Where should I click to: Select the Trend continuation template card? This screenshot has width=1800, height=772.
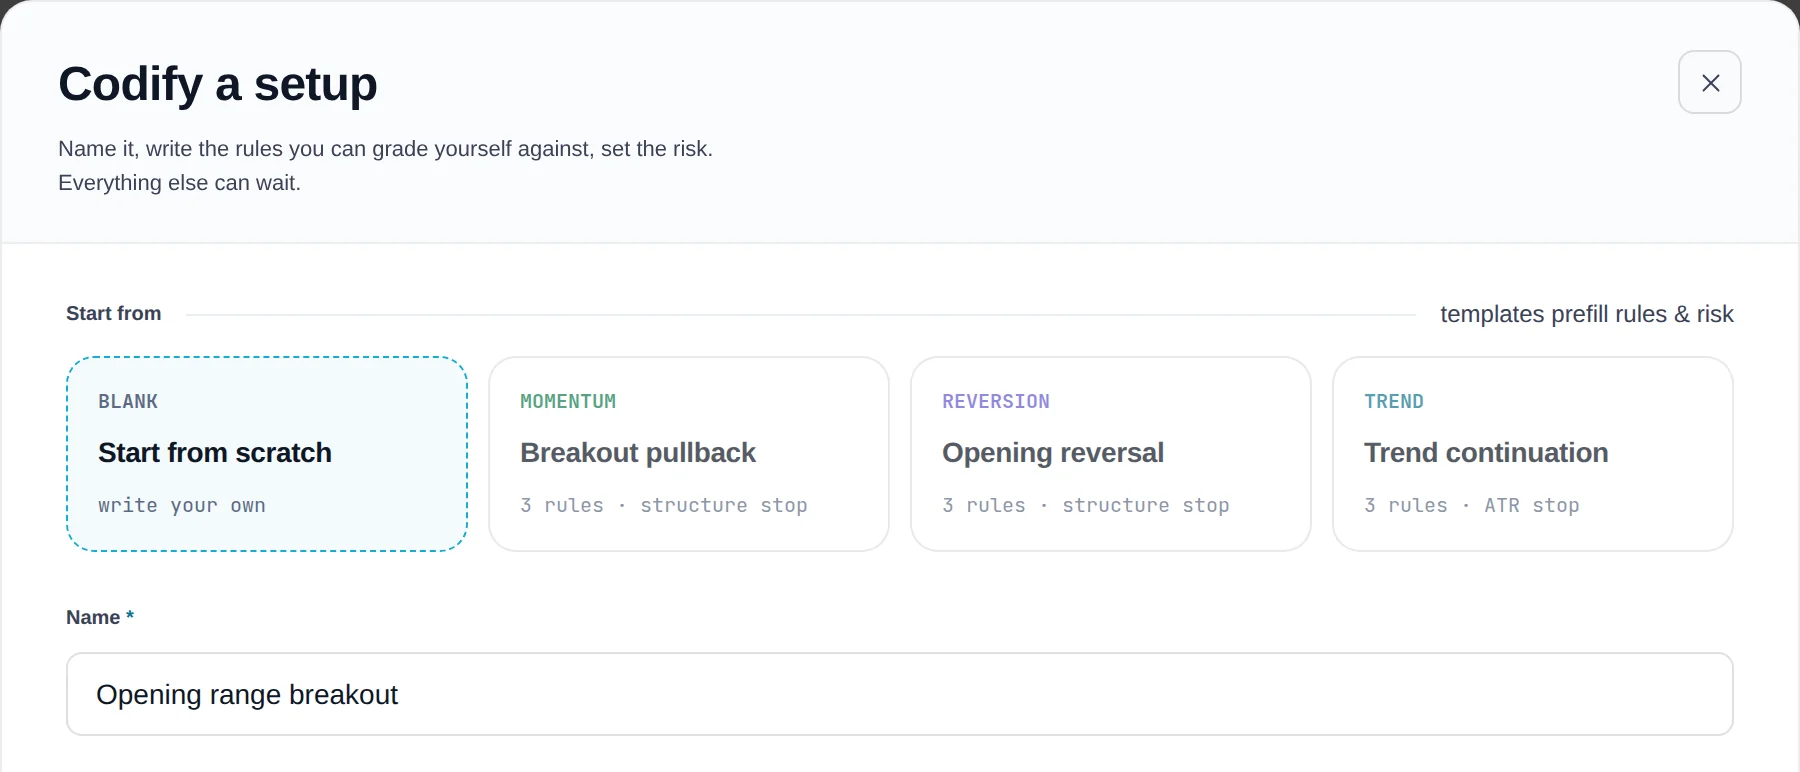(x=1533, y=454)
